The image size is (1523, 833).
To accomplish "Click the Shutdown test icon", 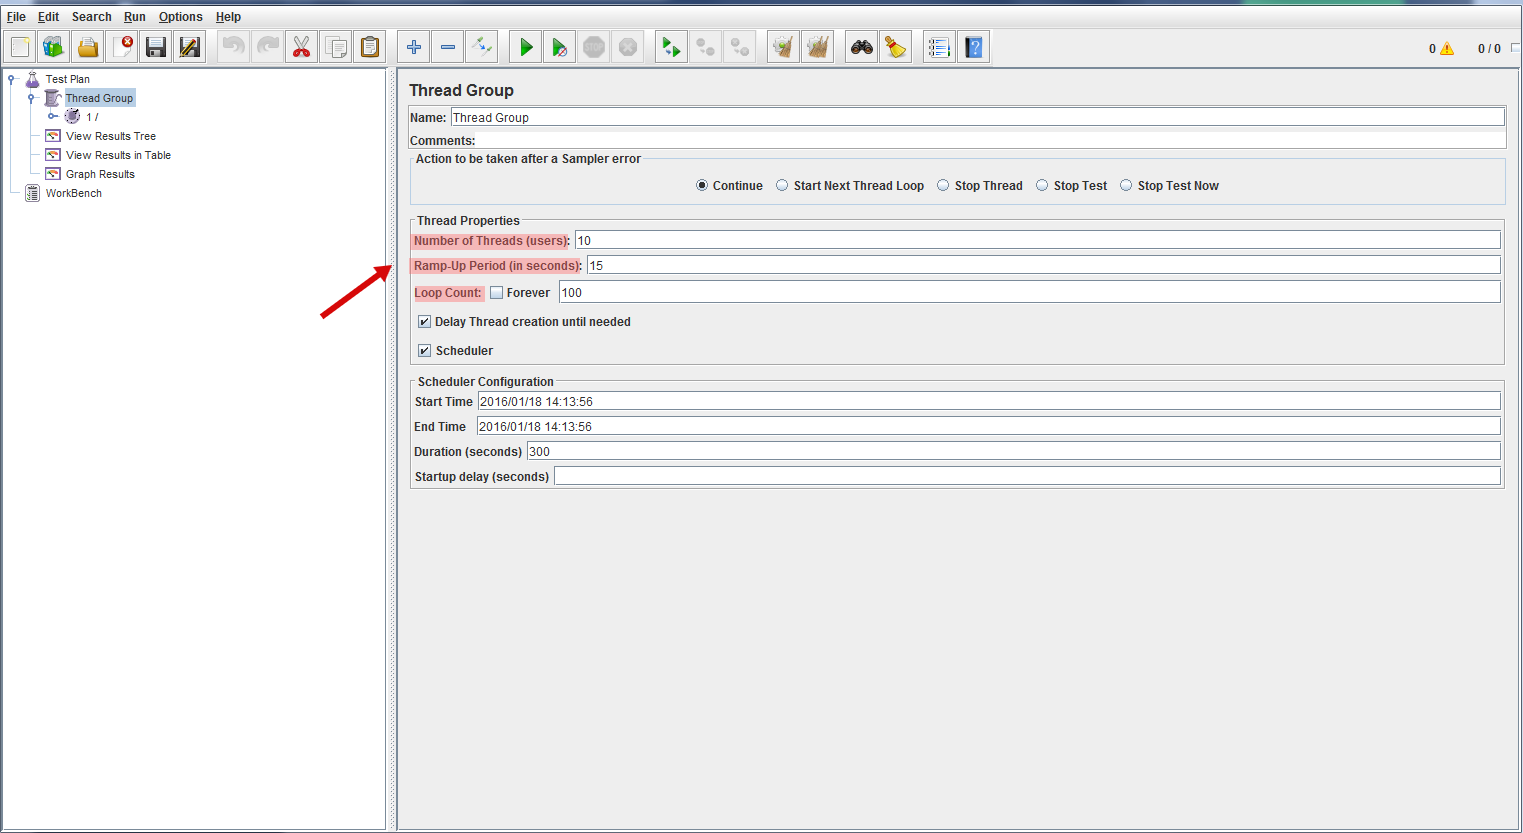I will coord(628,47).
